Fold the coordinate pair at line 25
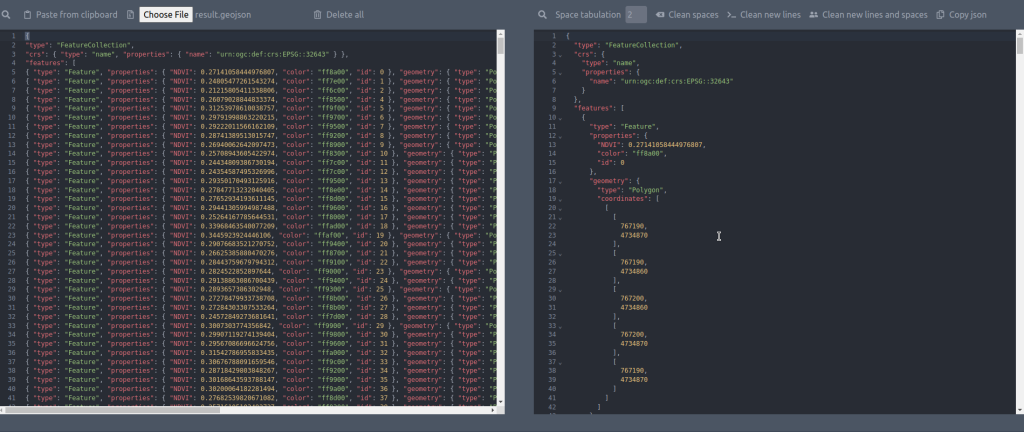This screenshot has height=432, width=1024. pos(560,253)
